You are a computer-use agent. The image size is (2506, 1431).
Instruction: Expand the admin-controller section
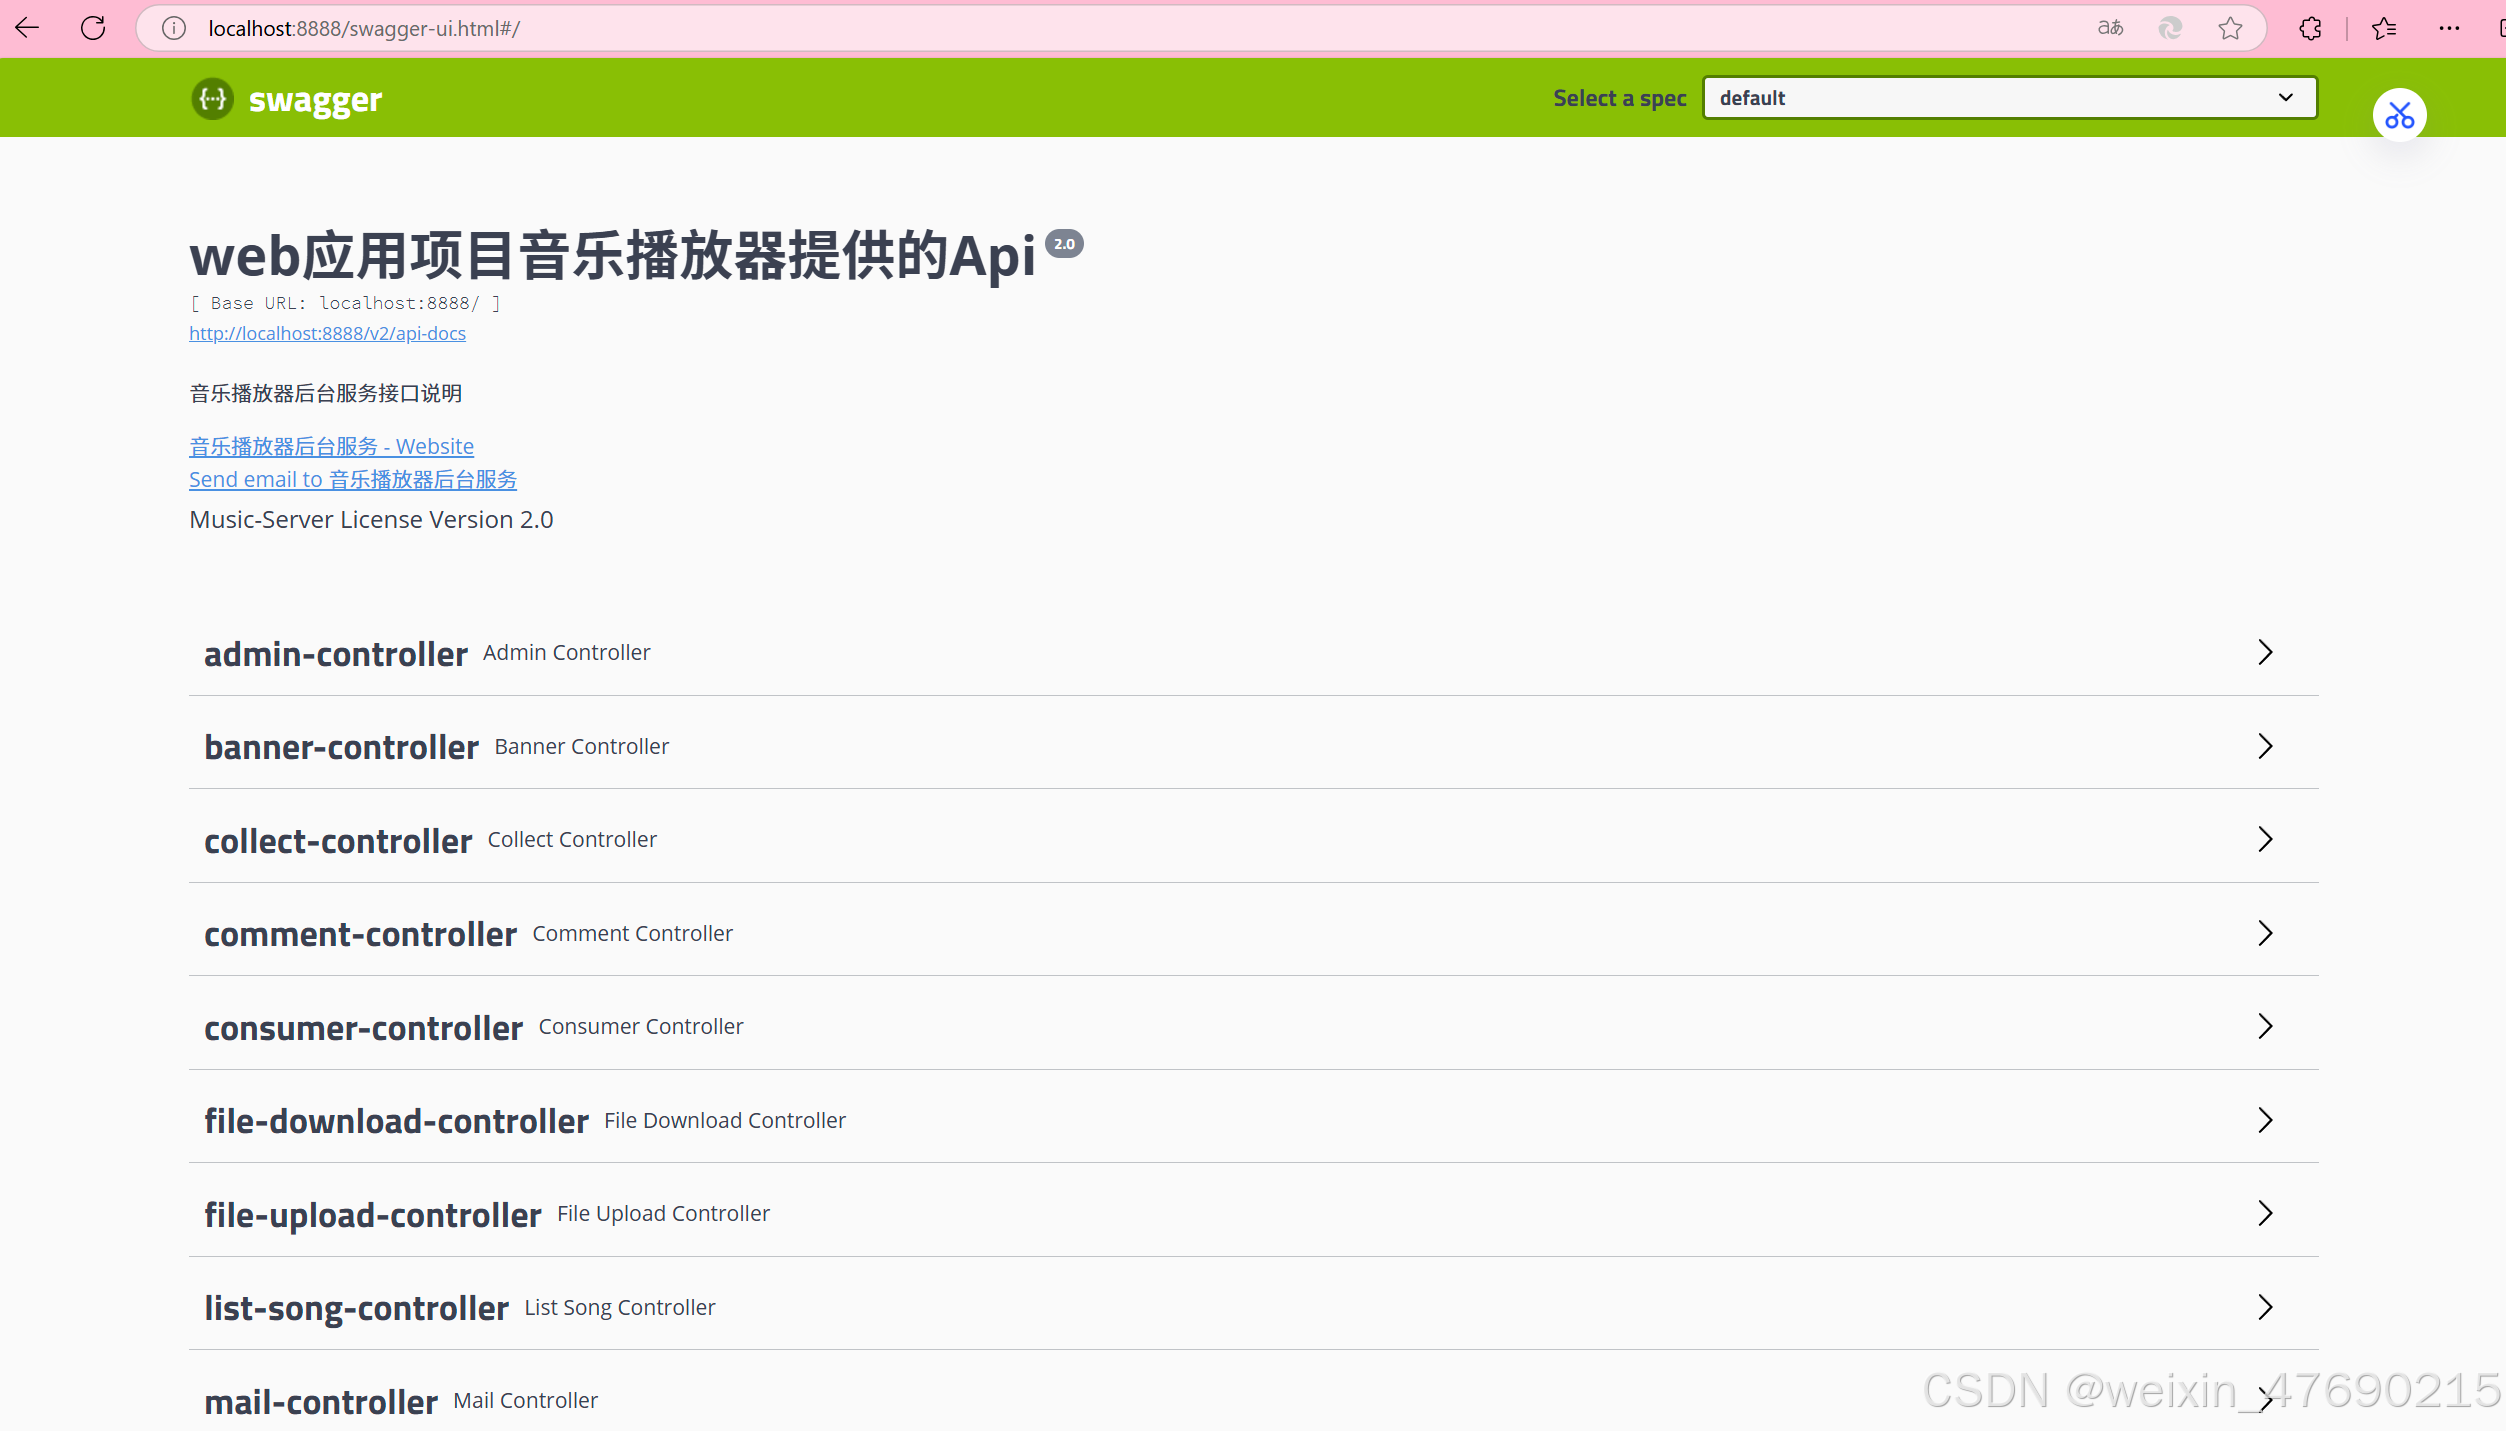336,654
